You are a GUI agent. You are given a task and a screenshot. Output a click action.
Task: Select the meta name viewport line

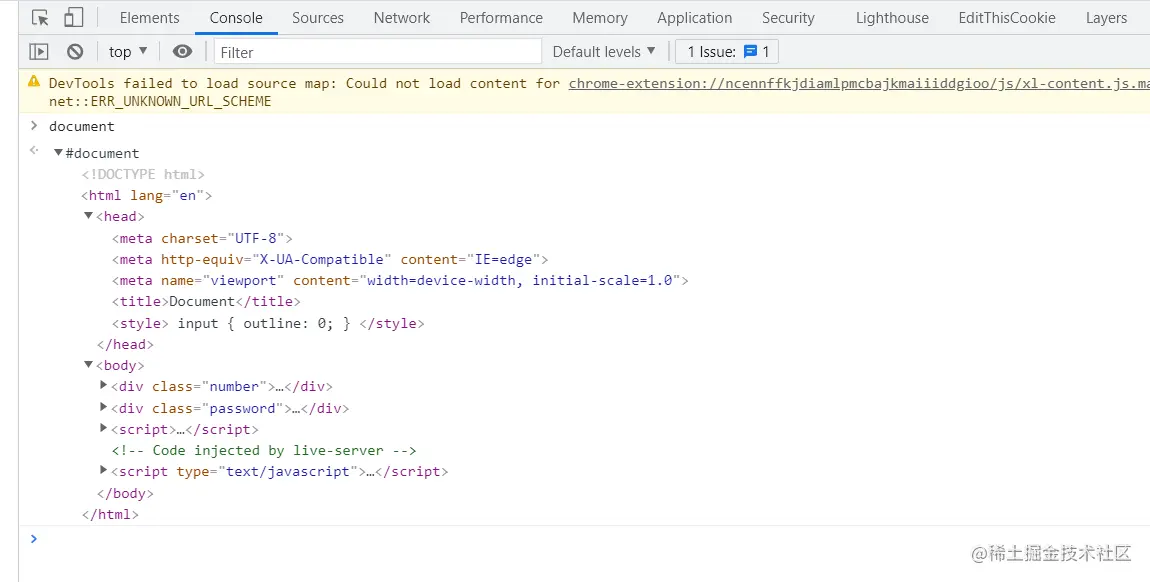[400, 281]
